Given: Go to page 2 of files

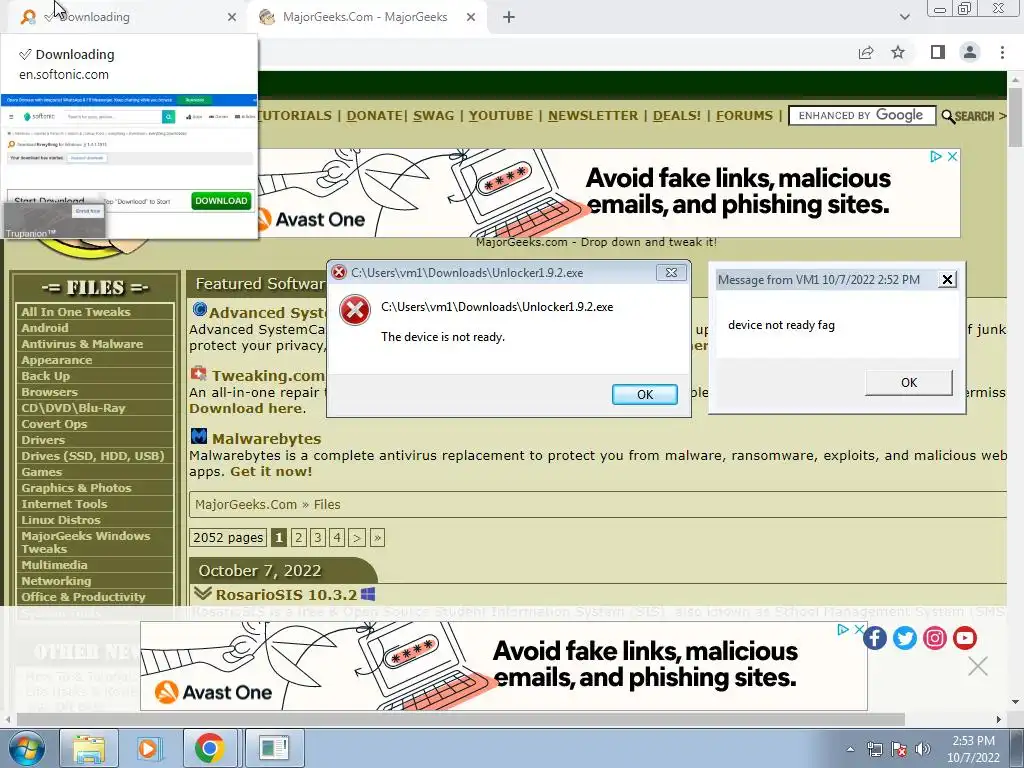Looking at the screenshot, I should (x=298, y=537).
